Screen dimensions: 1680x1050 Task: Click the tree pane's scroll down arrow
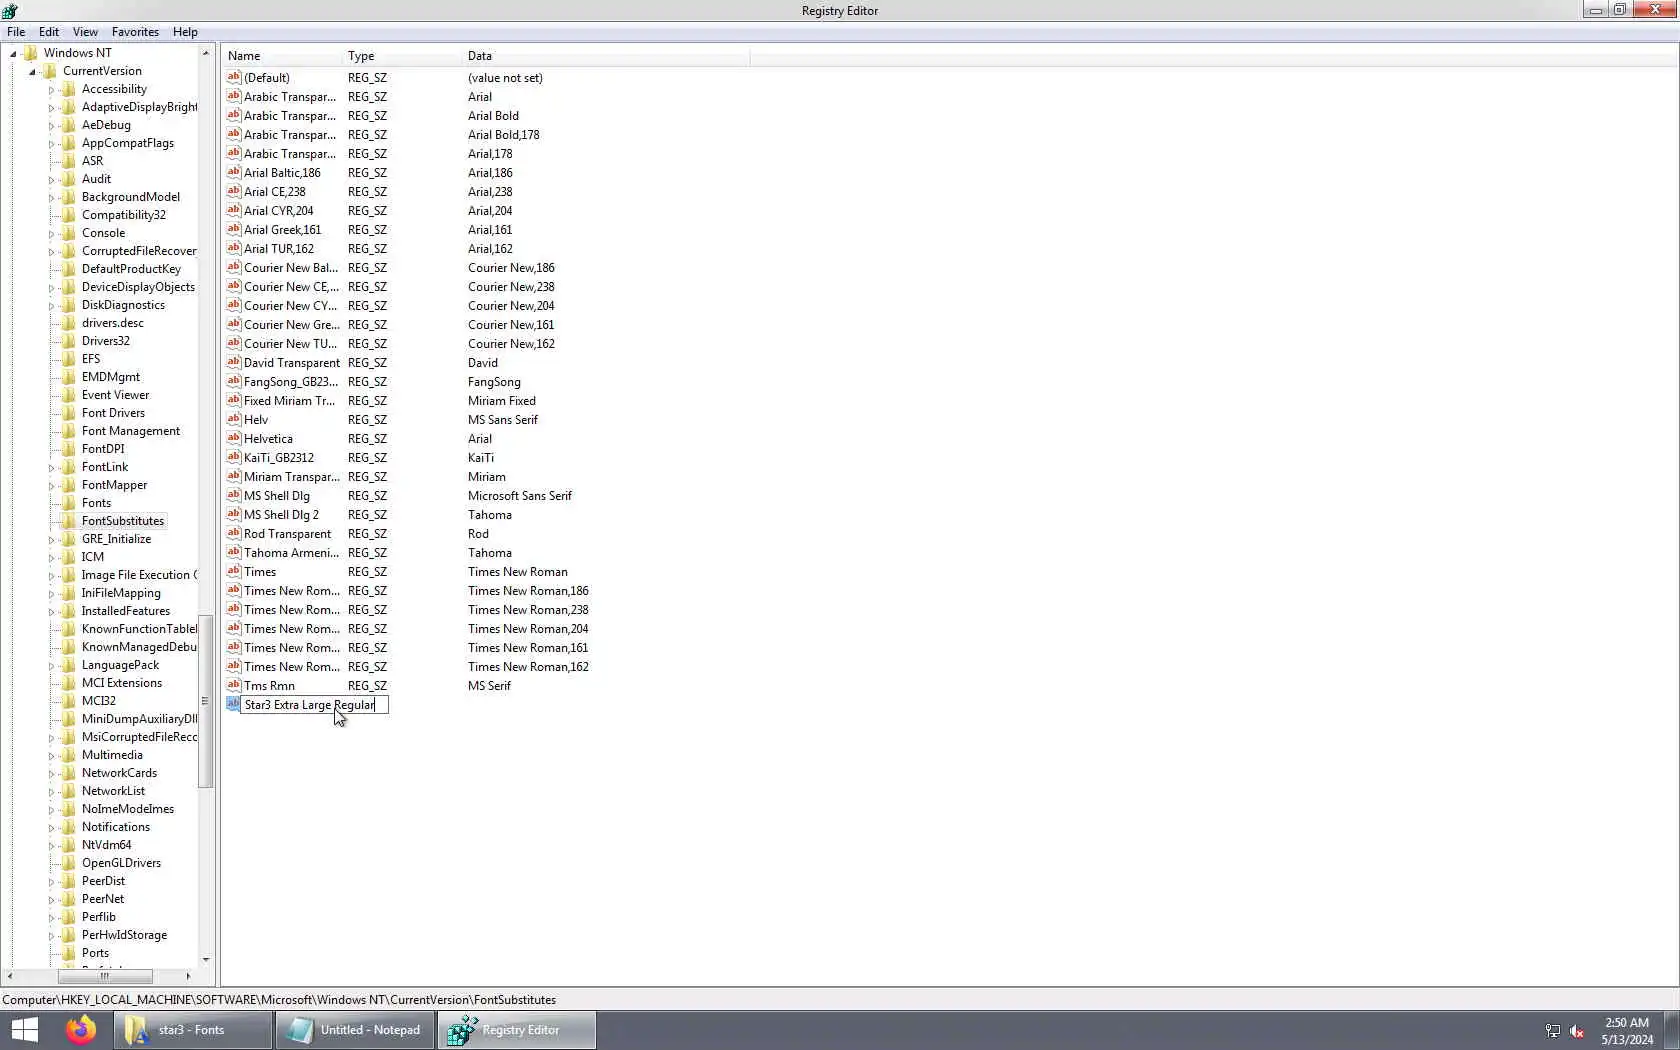(x=206, y=960)
